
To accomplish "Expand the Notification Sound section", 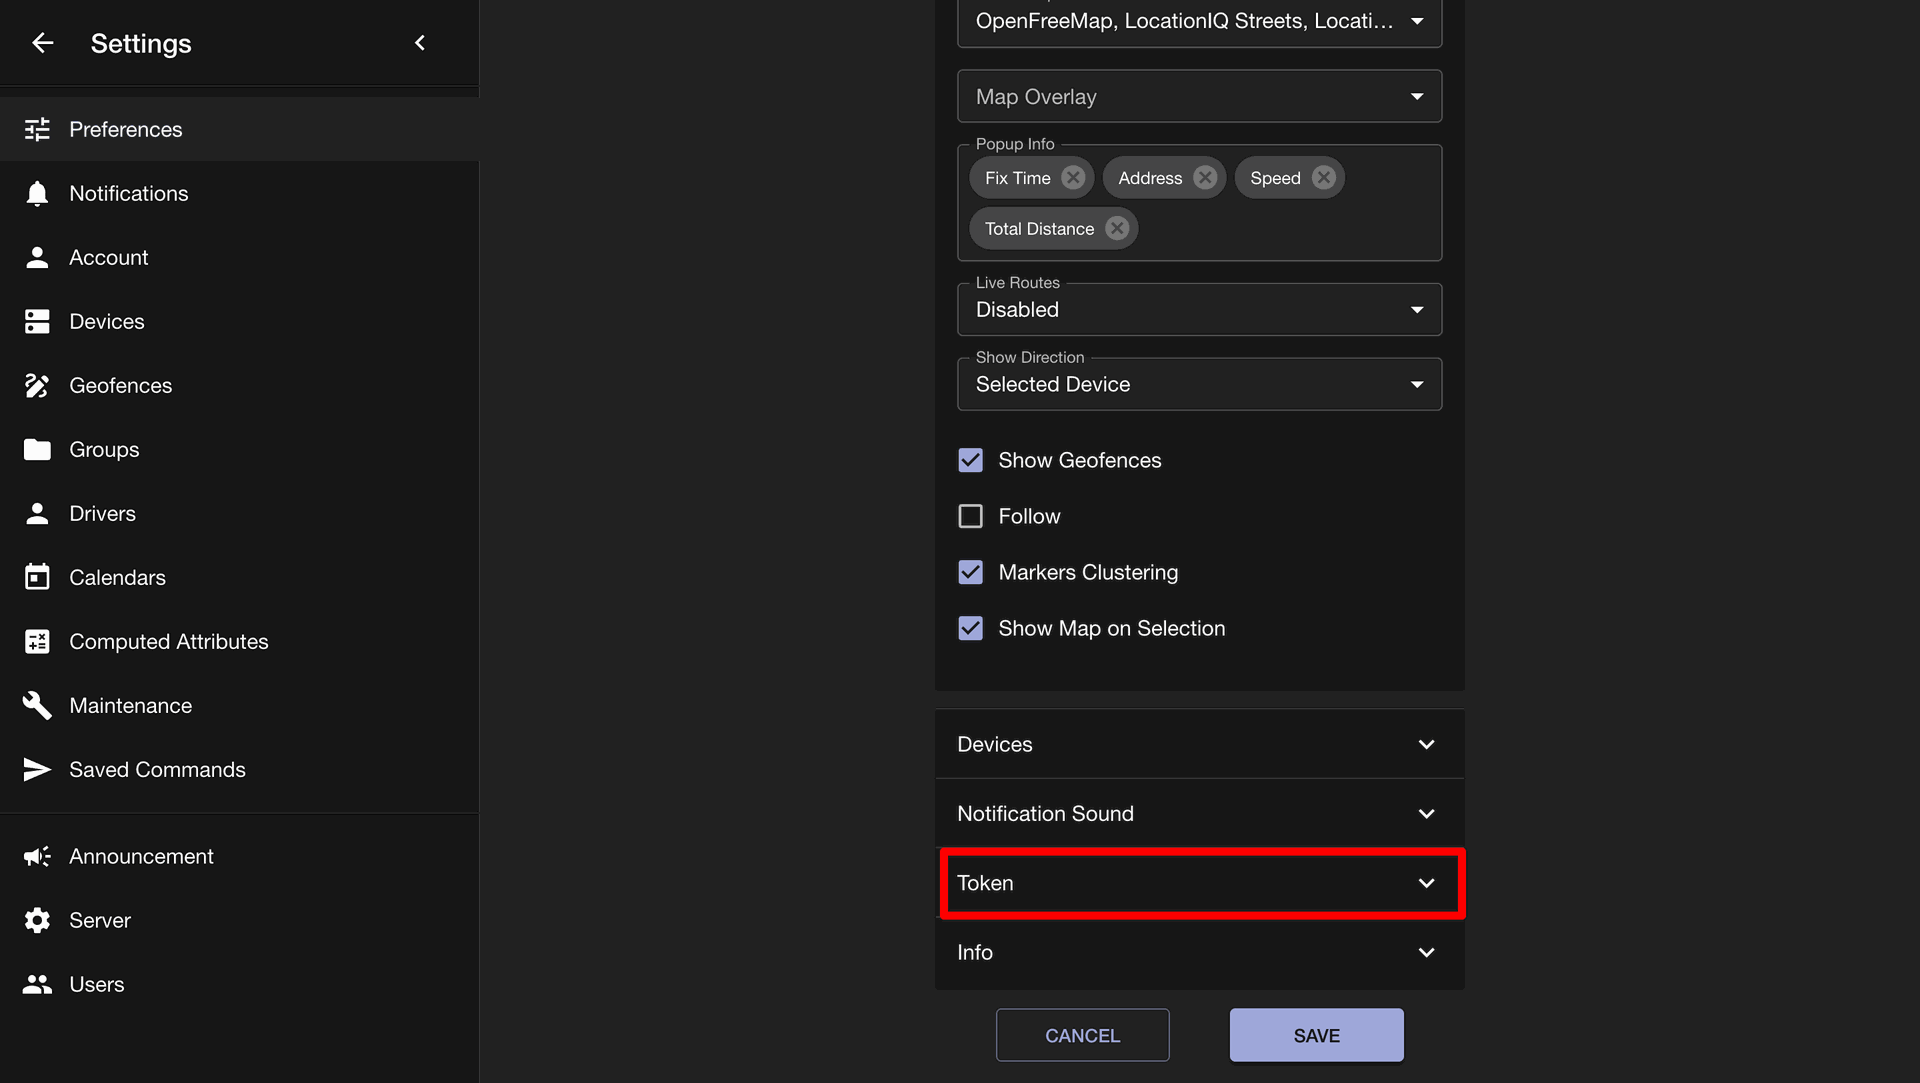I will pos(1199,814).
